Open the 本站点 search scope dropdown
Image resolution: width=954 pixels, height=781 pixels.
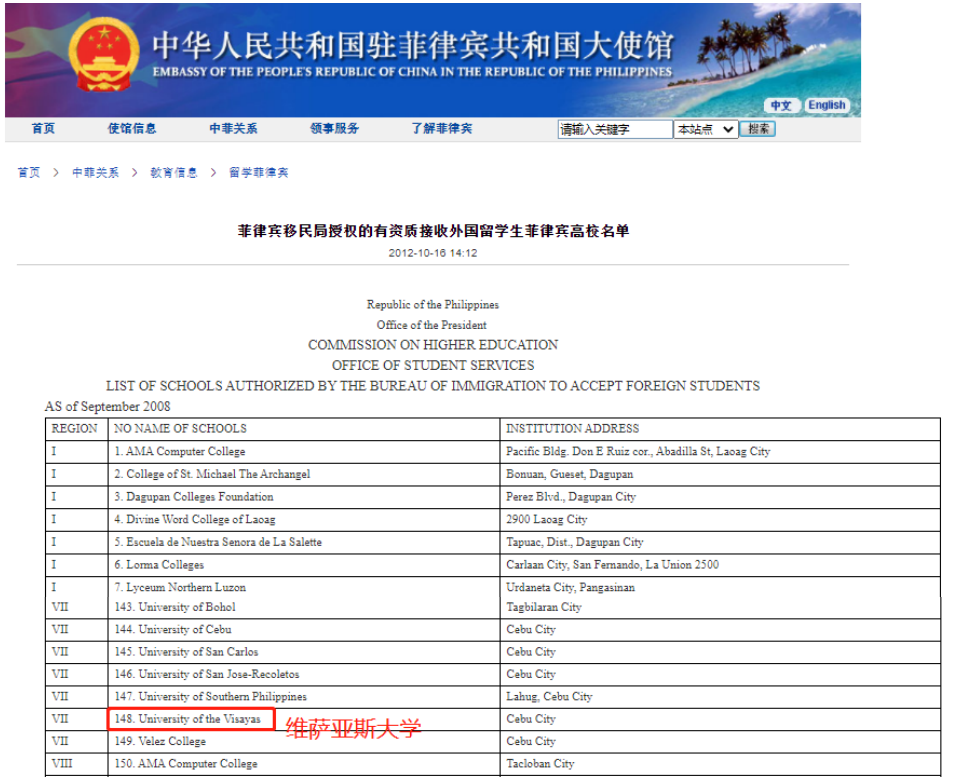[705, 128]
